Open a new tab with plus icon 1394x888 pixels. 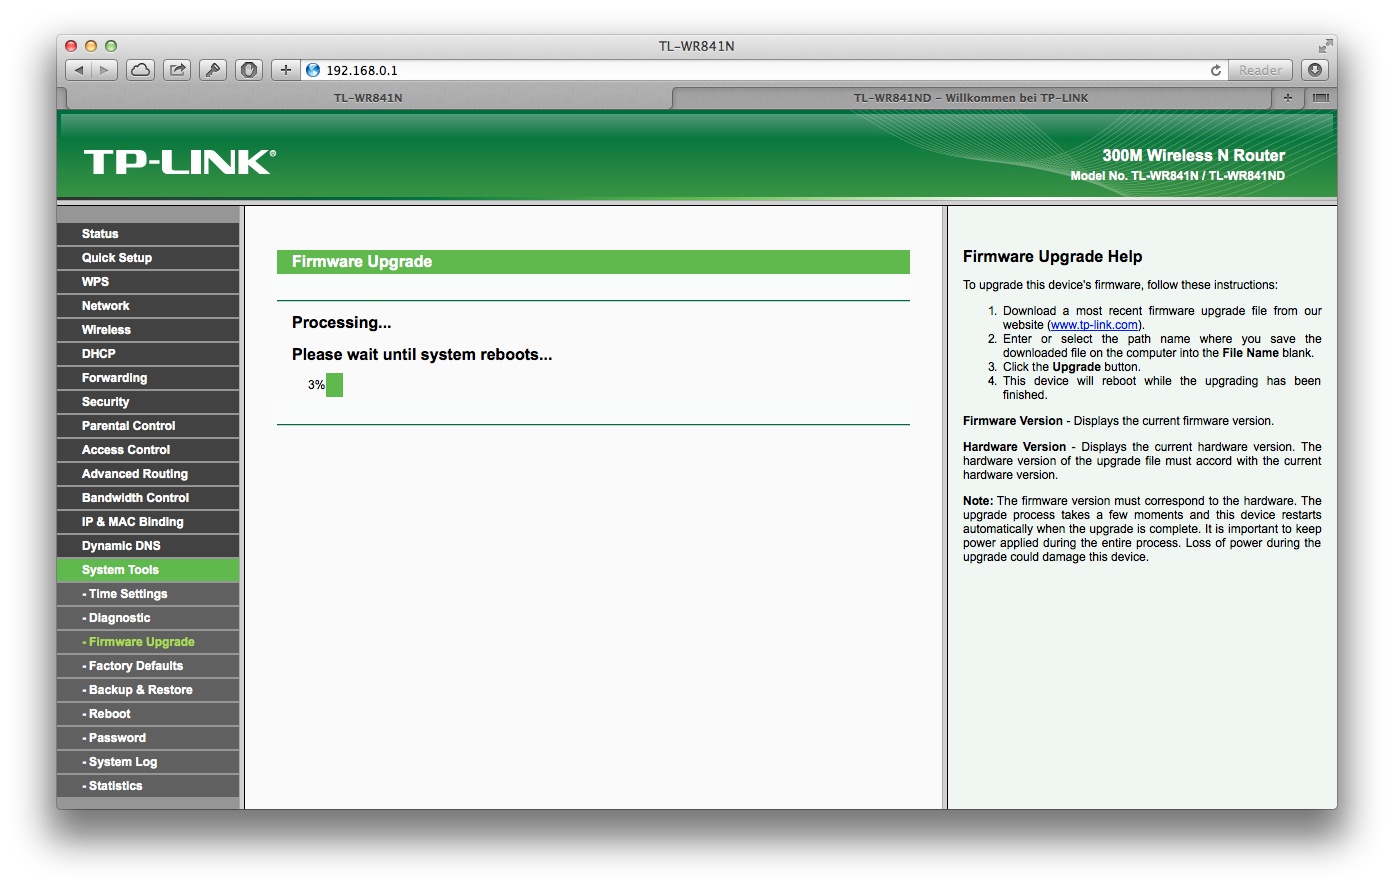tap(1288, 97)
